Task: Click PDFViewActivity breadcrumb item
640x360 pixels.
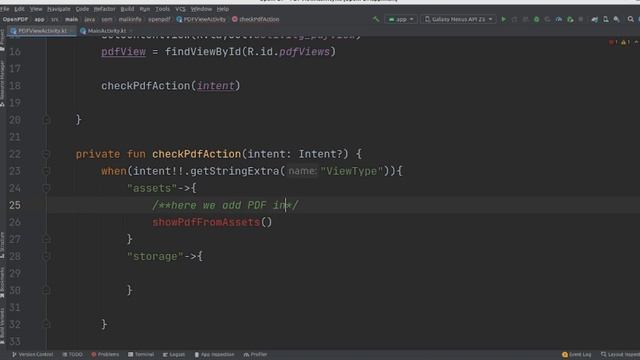Action: coord(201,19)
